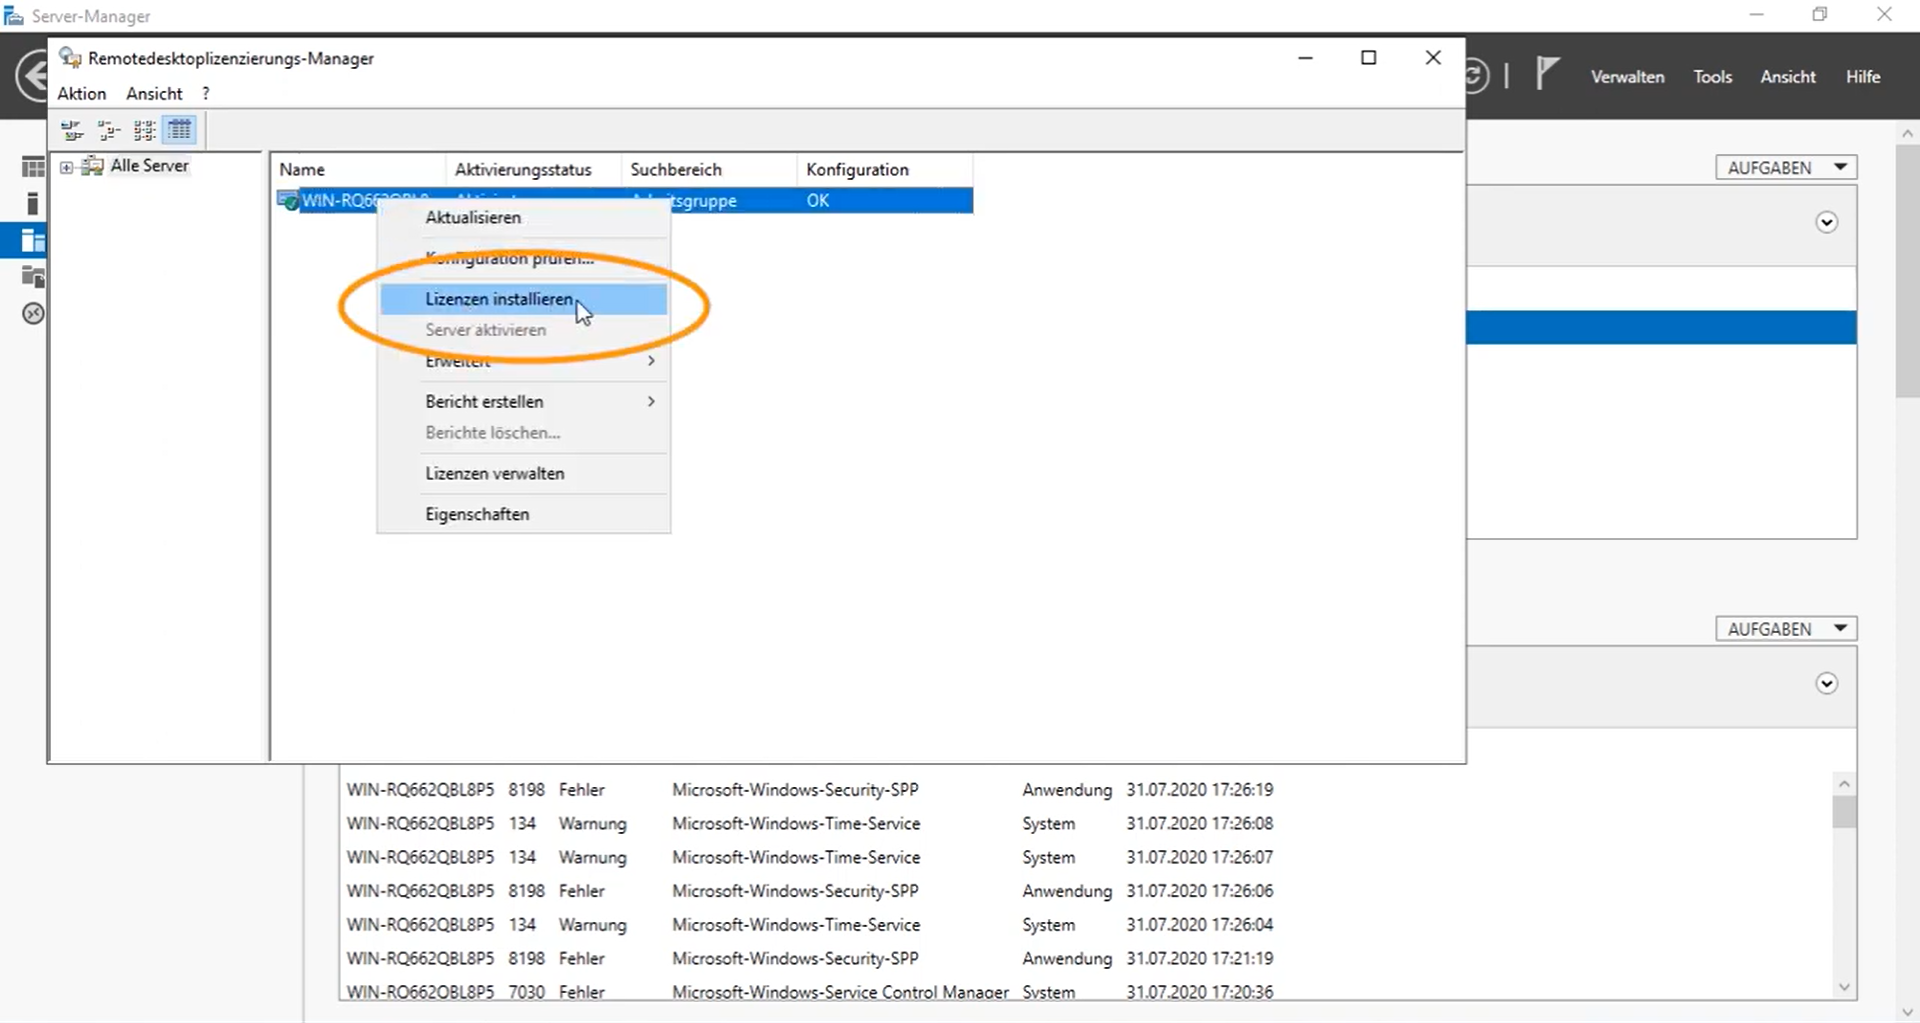Click the first view icon in the licensing toolbar
Viewport: 1920px width, 1023px height.
coord(72,130)
